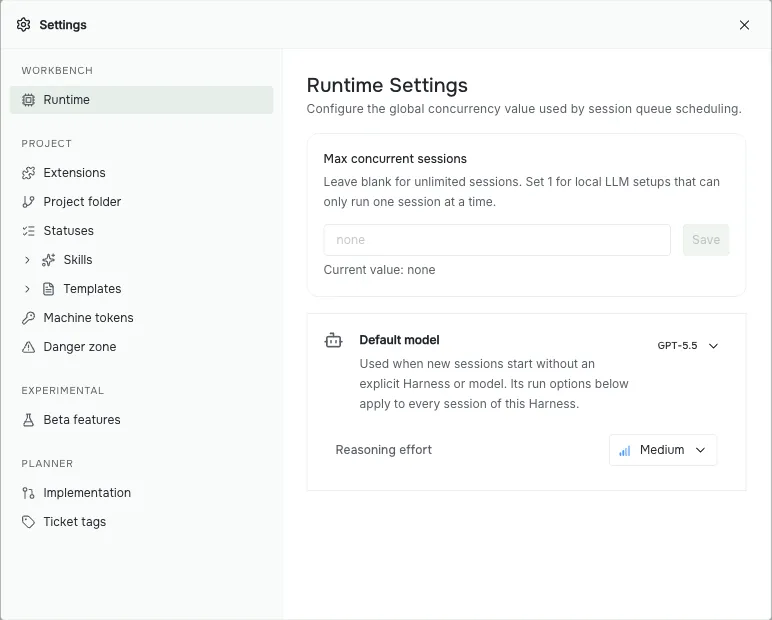Click the 'Current value: none' text
772x620 pixels.
379,270
